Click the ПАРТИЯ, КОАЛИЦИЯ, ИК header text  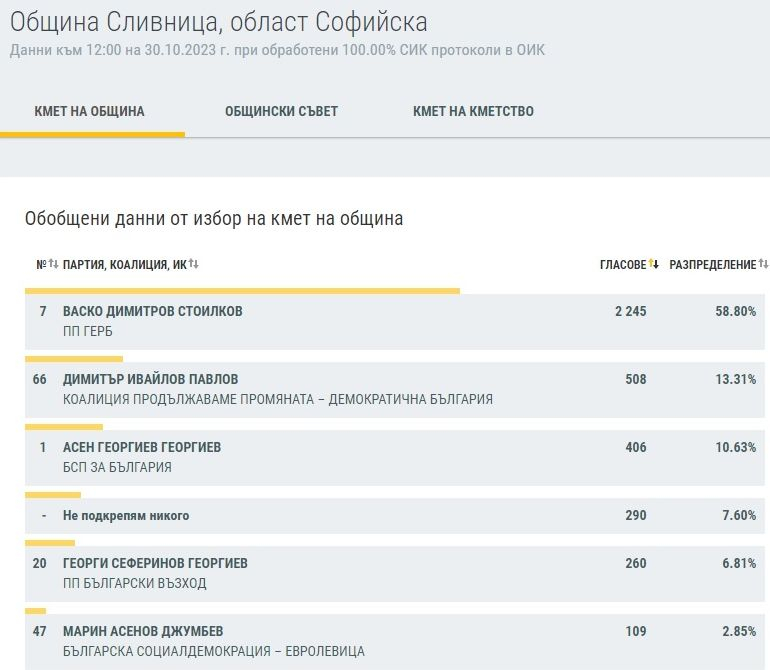(x=125, y=265)
